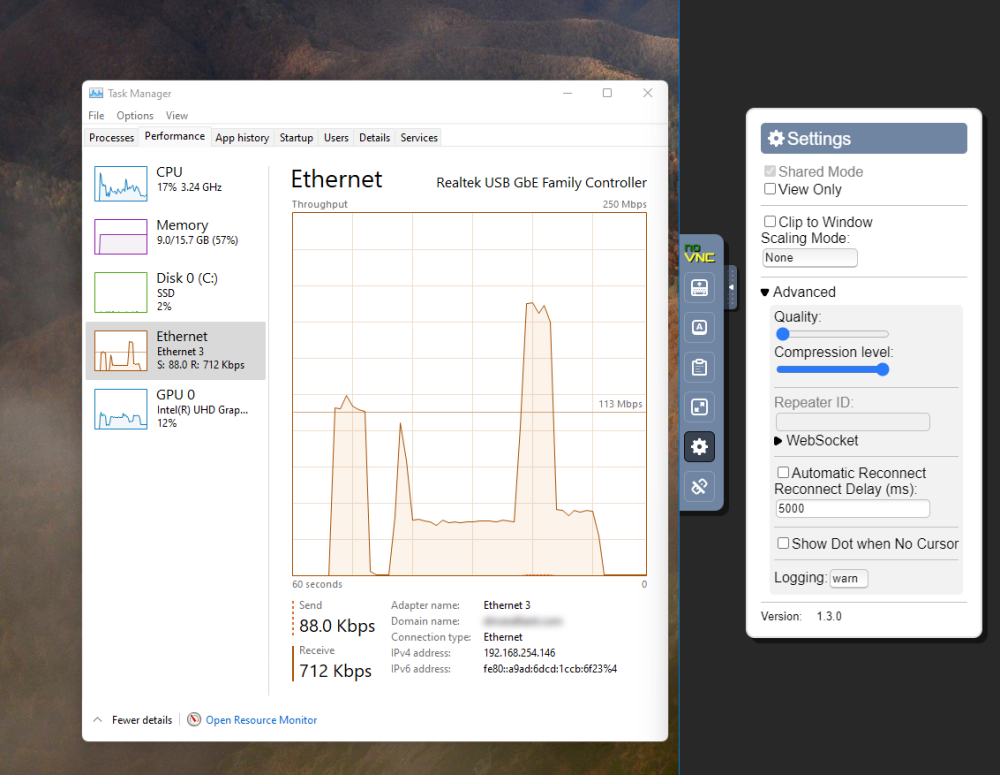Click Realtek USB GbE Family Controller text
Image resolution: width=1000 pixels, height=775 pixels.
coord(541,182)
